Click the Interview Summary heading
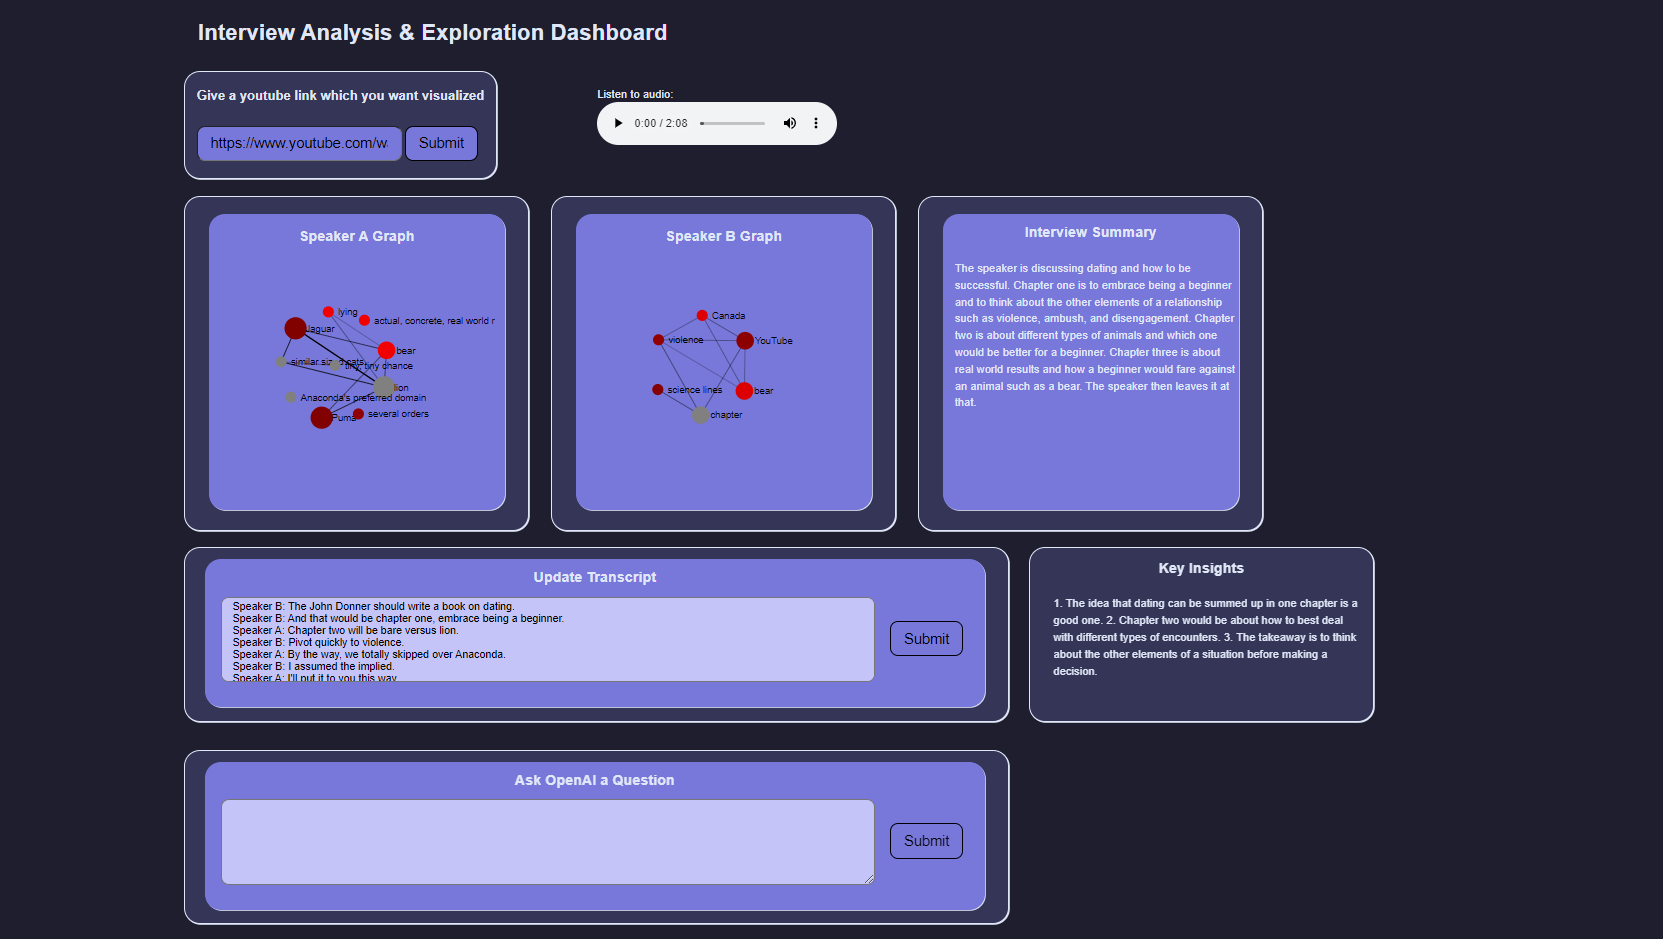This screenshot has width=1663, height=939. (1090, 232)
